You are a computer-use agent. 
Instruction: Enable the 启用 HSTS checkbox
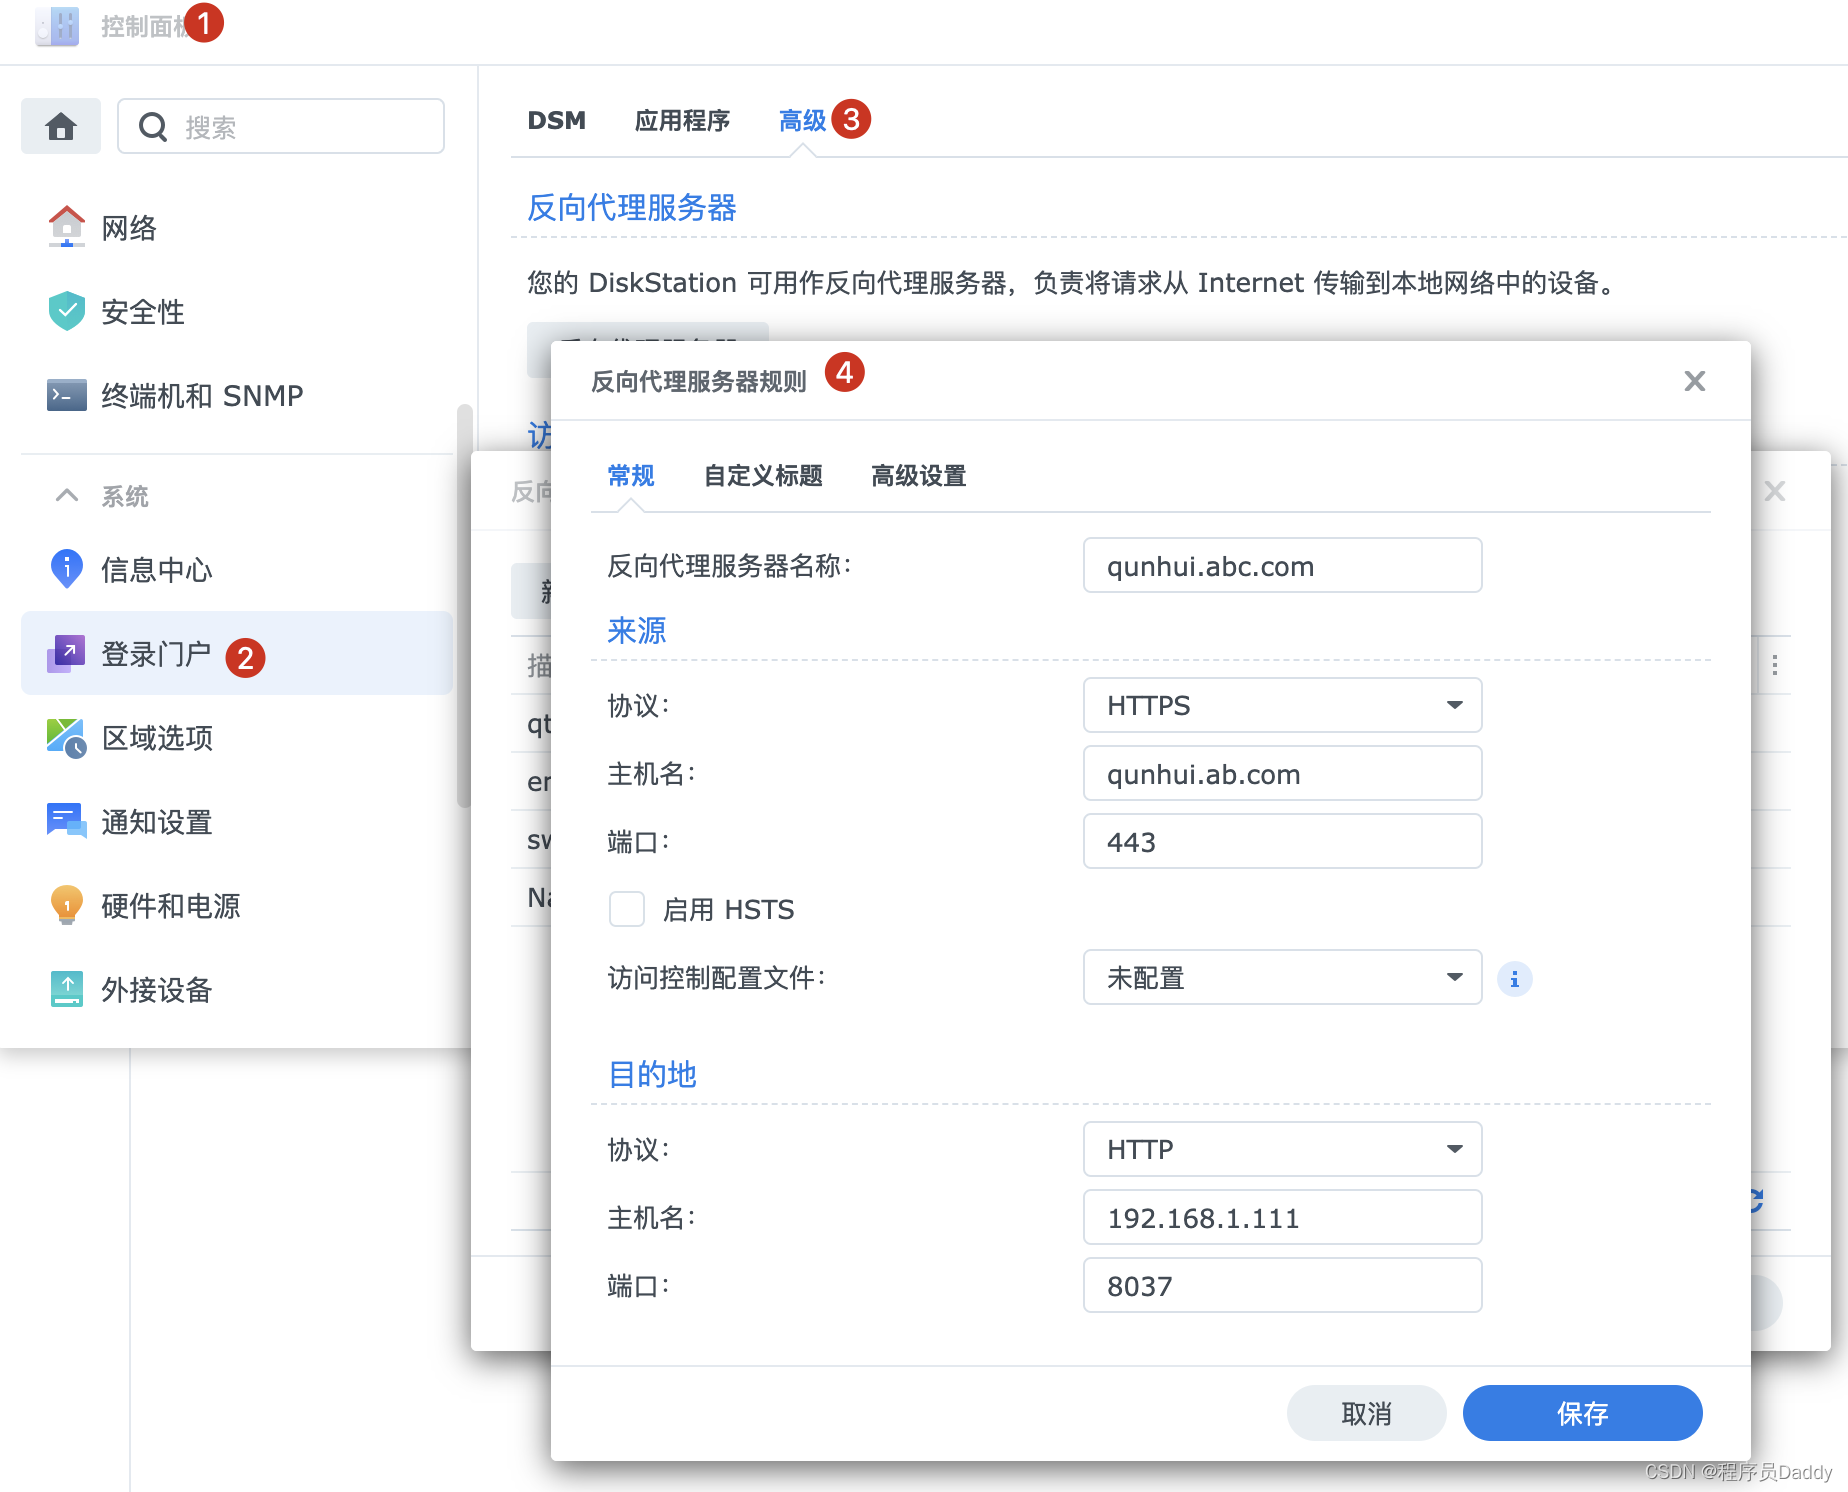click(x=627, y=909)
